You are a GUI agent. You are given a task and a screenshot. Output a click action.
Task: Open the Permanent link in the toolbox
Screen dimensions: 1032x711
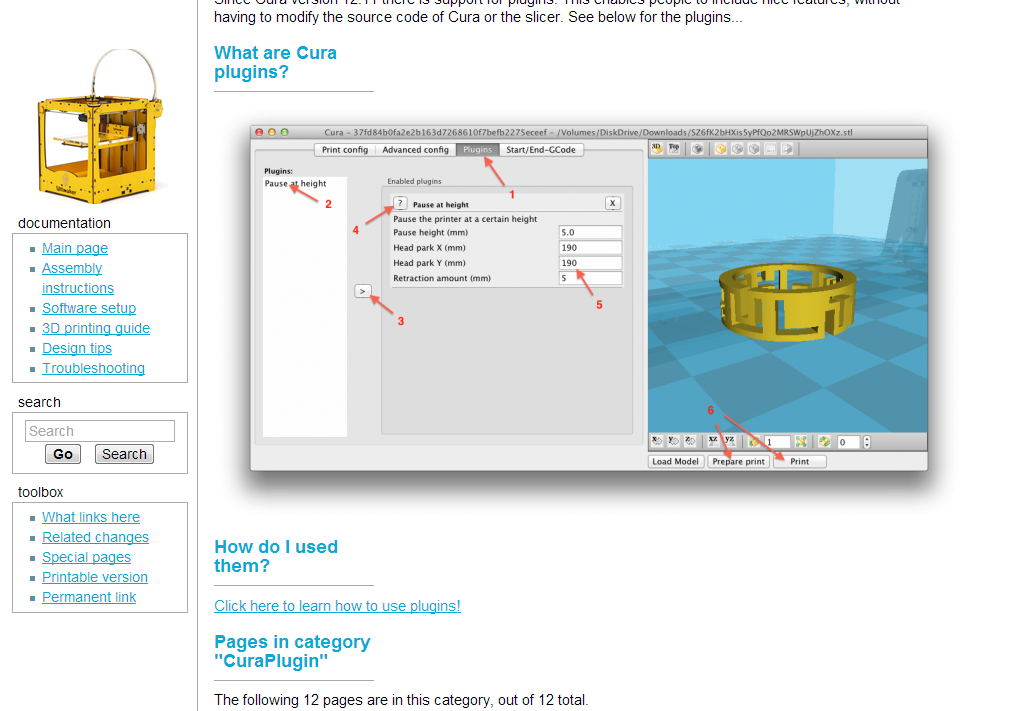[89, 597]
